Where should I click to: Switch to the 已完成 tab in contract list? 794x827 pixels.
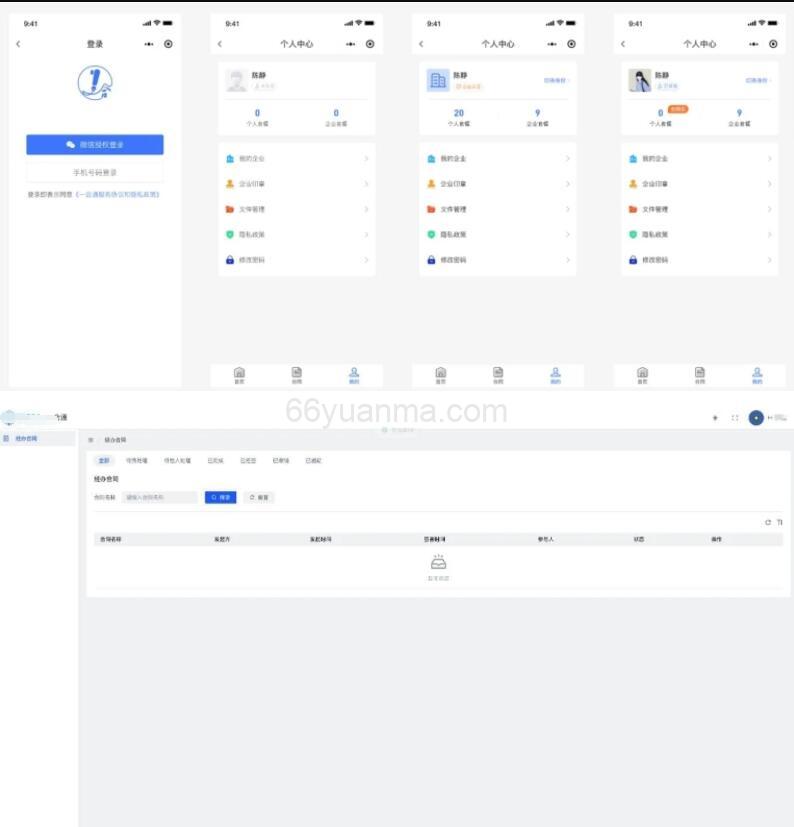tap(214, 461)
